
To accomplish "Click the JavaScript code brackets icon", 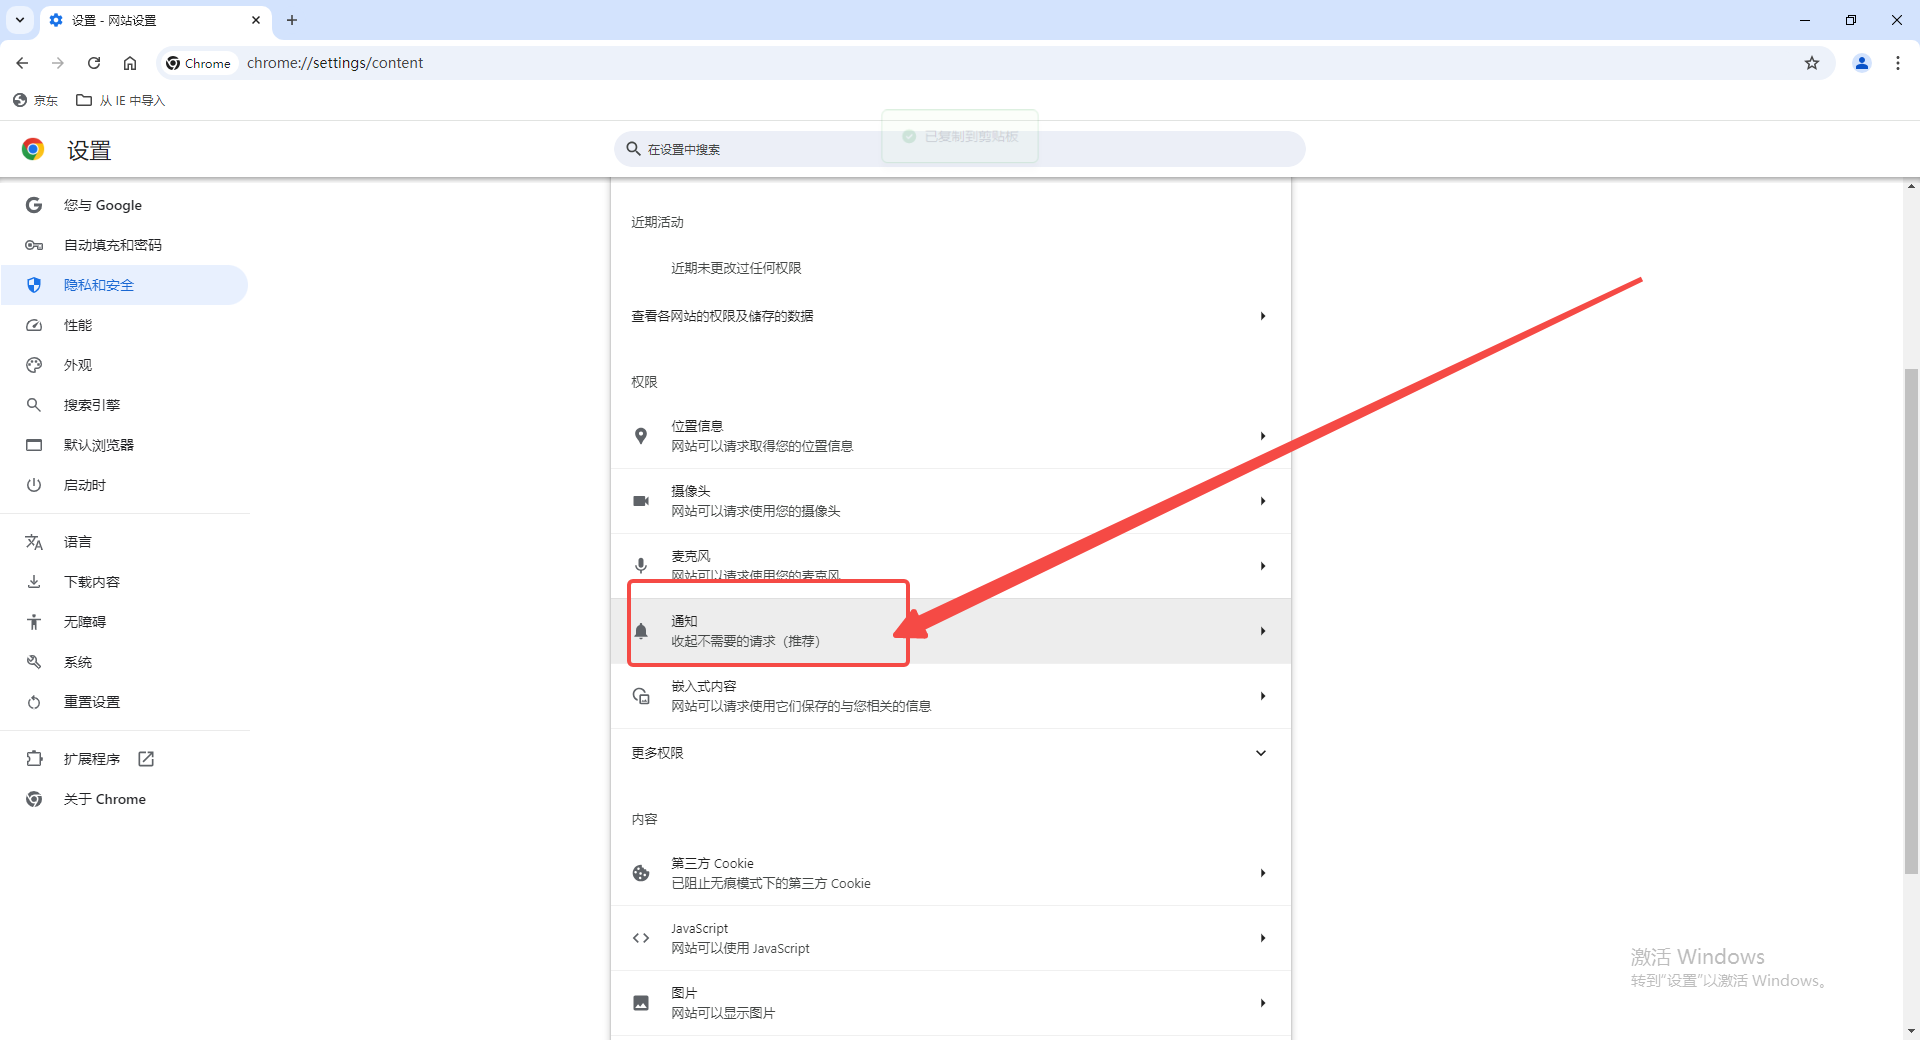I will [x=641, y=938].
